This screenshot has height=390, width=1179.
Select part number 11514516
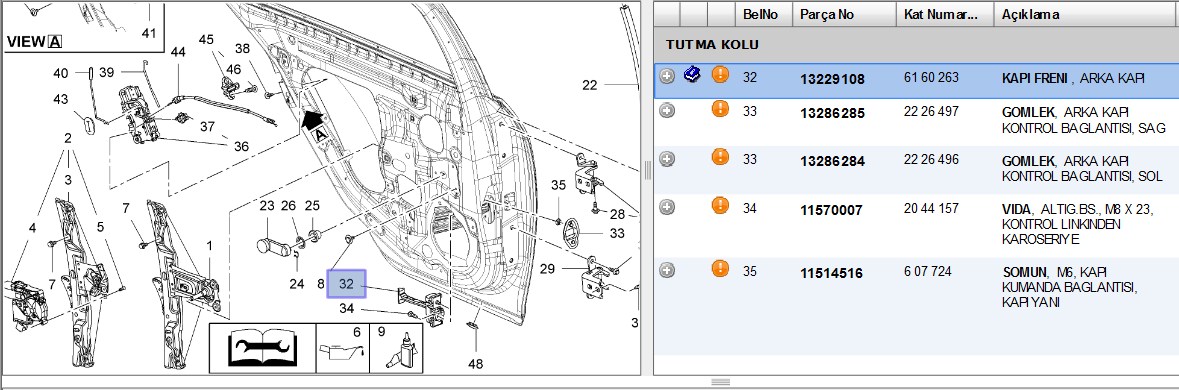(831, 274)
